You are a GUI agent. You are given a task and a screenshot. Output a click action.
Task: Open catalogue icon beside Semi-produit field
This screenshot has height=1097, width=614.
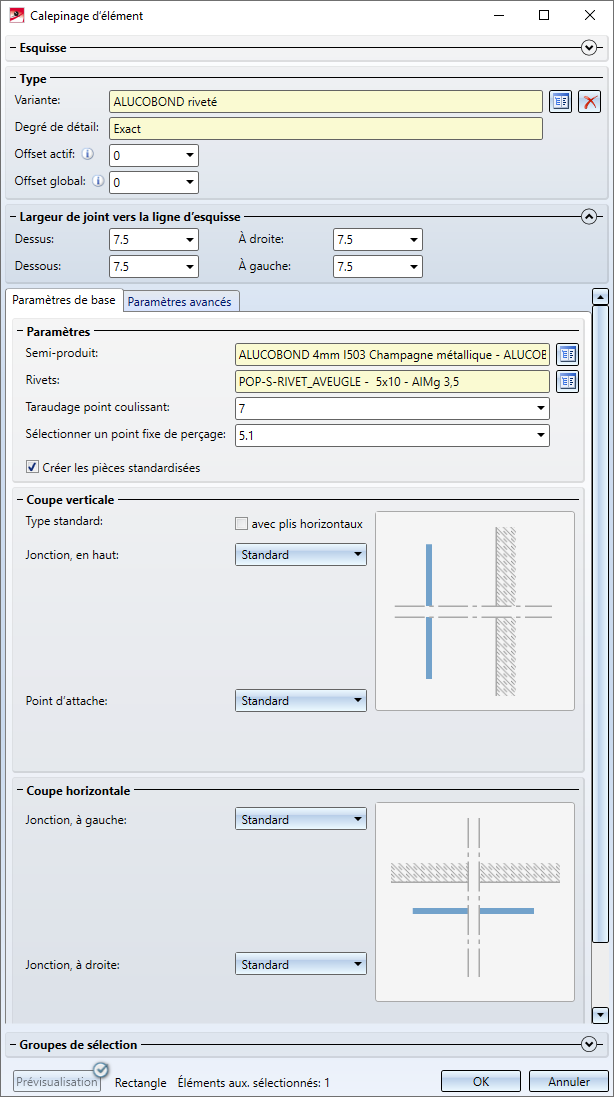point(567,355)
